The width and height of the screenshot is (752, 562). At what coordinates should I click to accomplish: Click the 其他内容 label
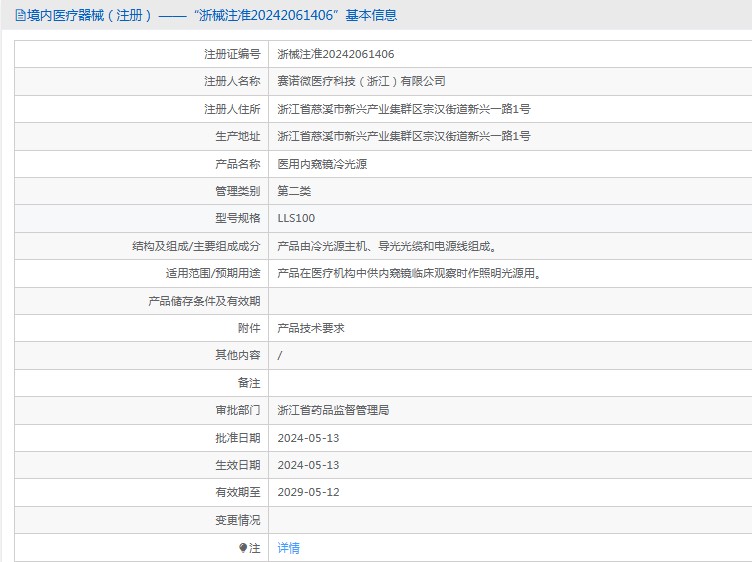(x=238, y=355)
